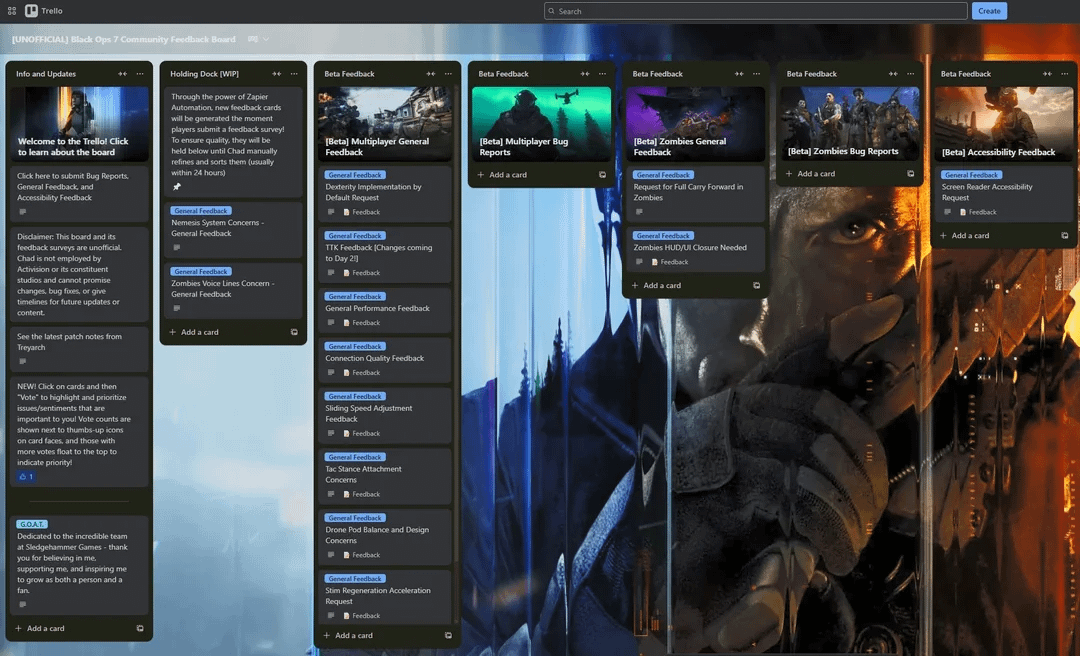Image resolution: width=1080 pixels, height=656 pixels.
Task: Click G.O.A.T. label on Sledgehammer card
Action: pyautogui.click(x=32, y=524)
